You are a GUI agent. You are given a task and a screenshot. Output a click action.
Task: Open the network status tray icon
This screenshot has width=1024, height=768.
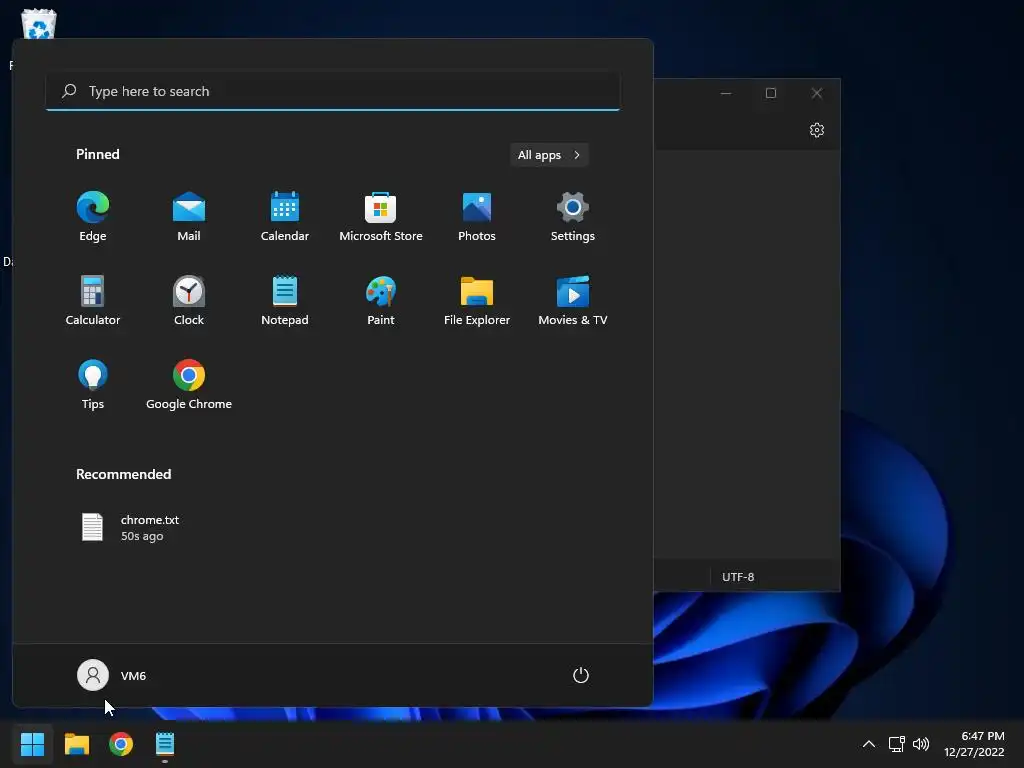(x=896, y=744)
